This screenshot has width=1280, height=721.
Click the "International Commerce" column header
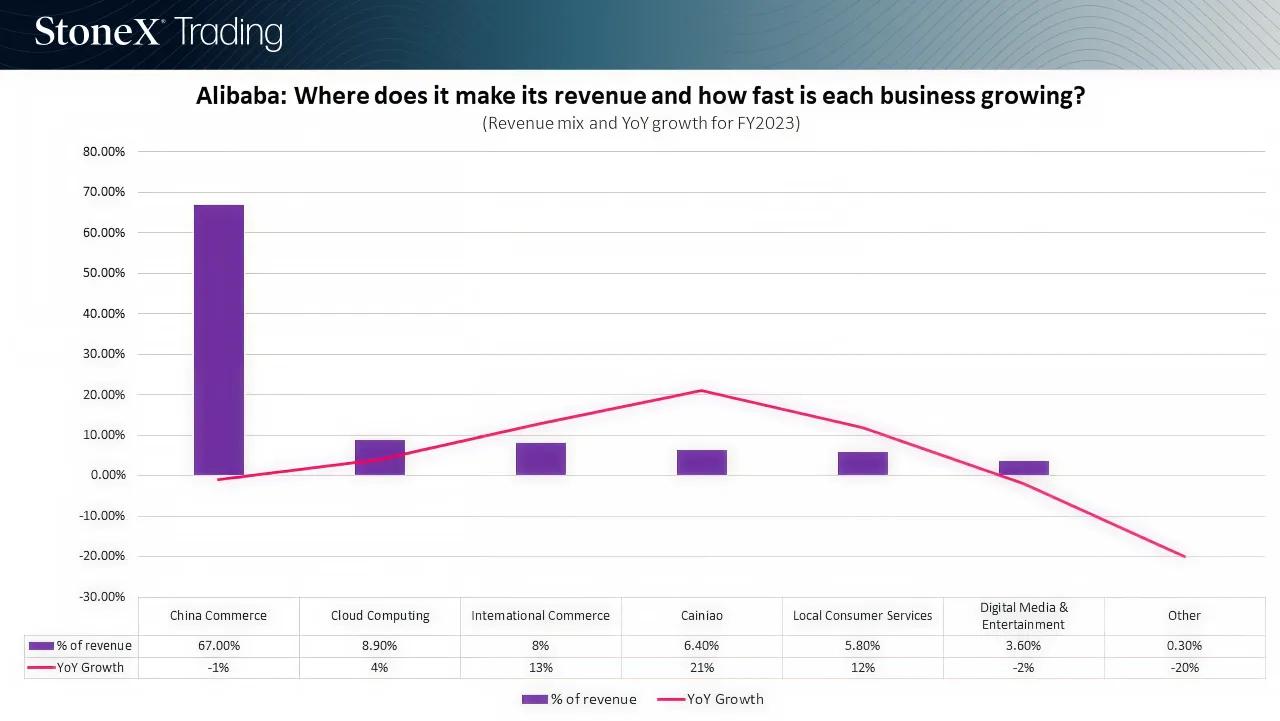coord(541,616)
